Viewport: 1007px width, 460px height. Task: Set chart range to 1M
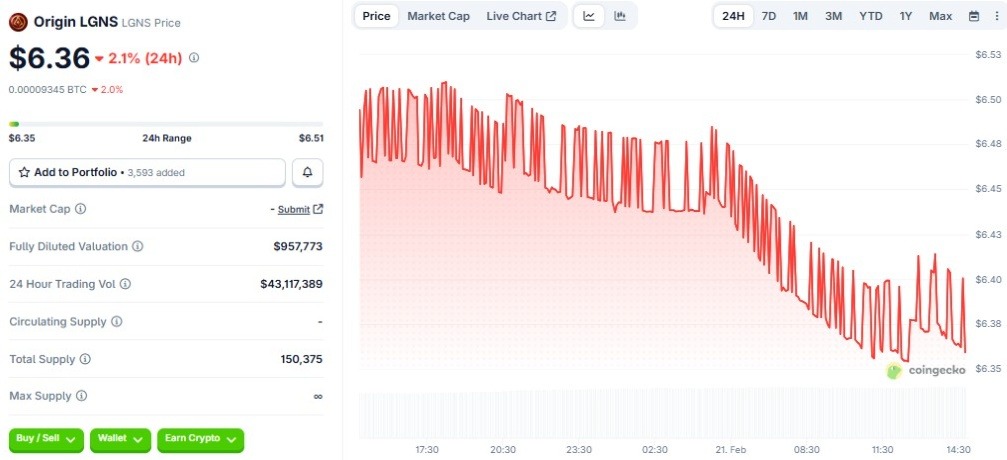(800, 16)
